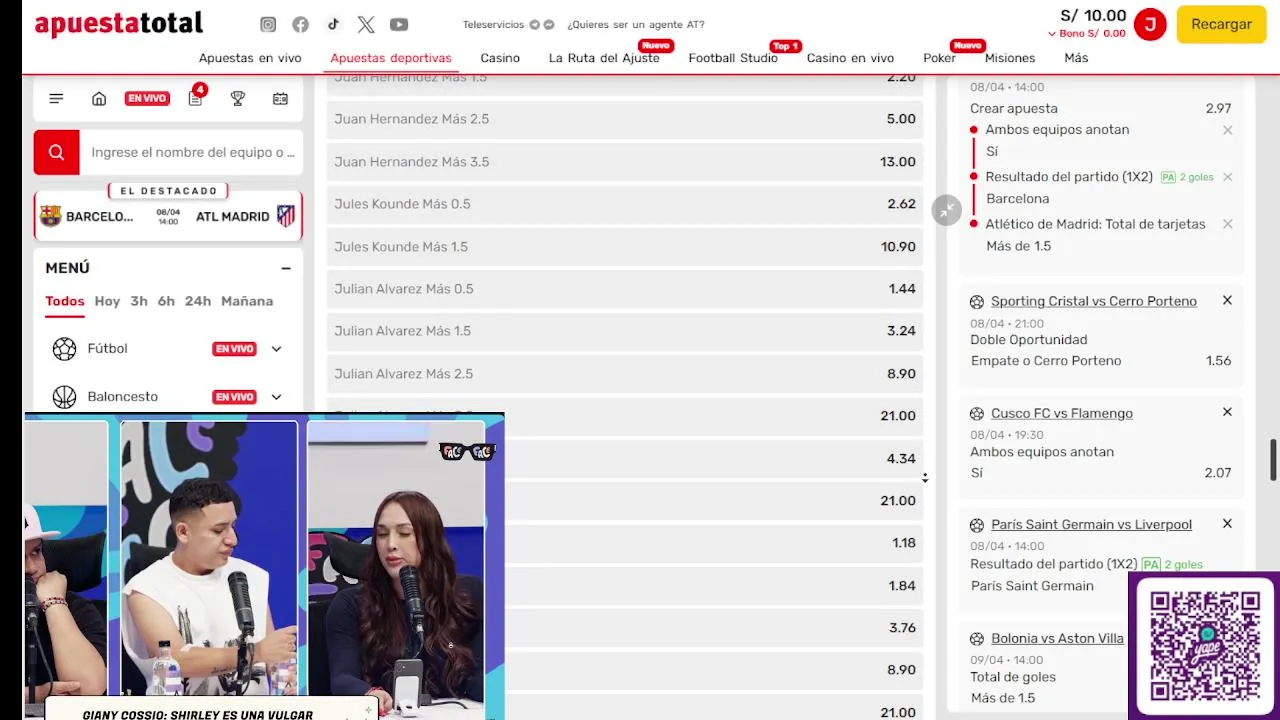Click the Fútbol soccer ball icon
1280x720 pixels.
point(64,348)
